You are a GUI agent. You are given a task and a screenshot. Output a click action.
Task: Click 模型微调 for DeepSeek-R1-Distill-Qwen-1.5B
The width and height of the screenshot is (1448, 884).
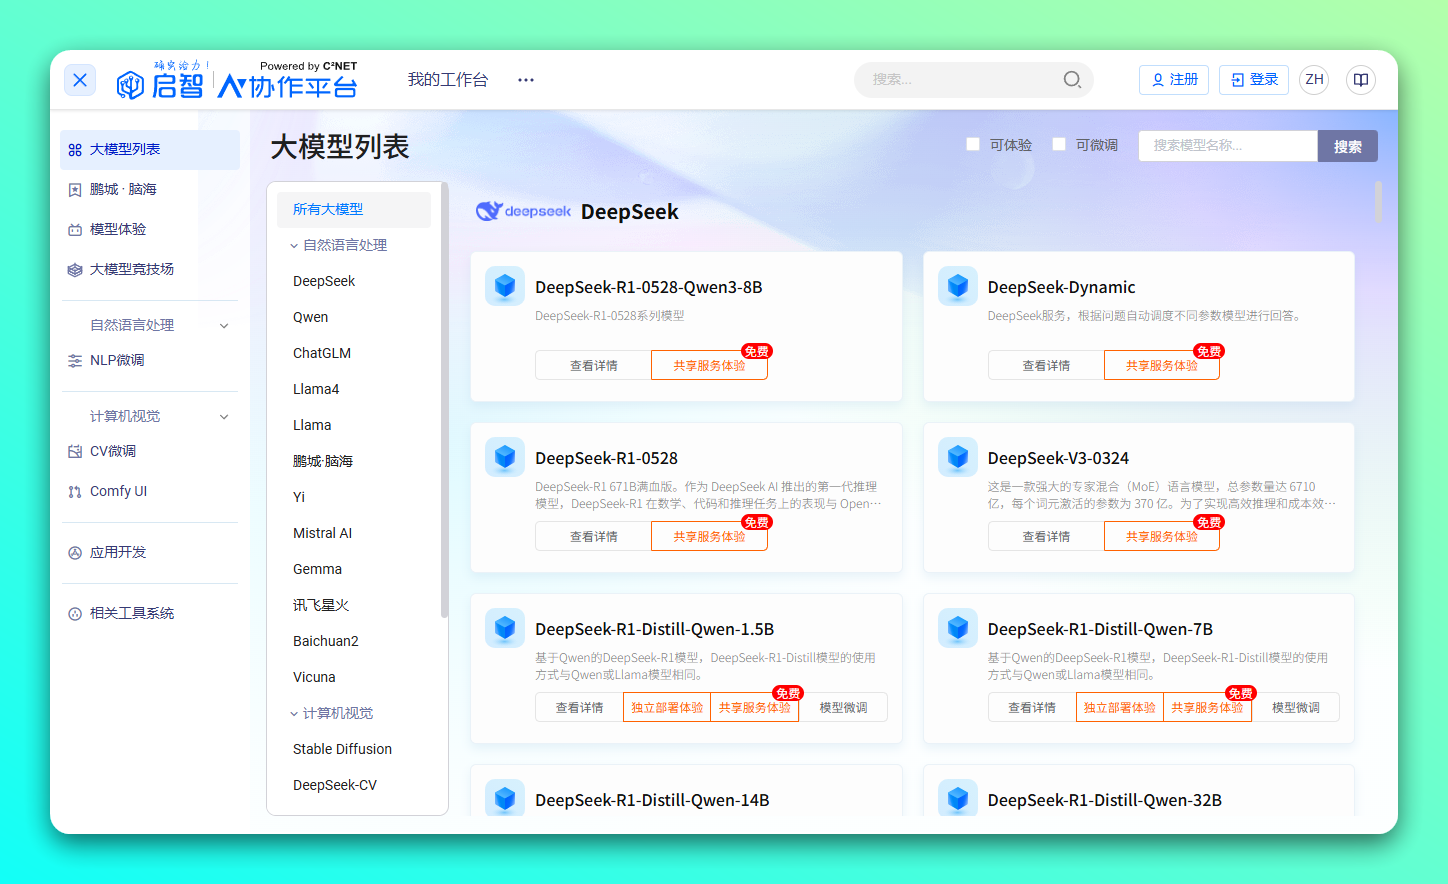click(x=843, y=707)
